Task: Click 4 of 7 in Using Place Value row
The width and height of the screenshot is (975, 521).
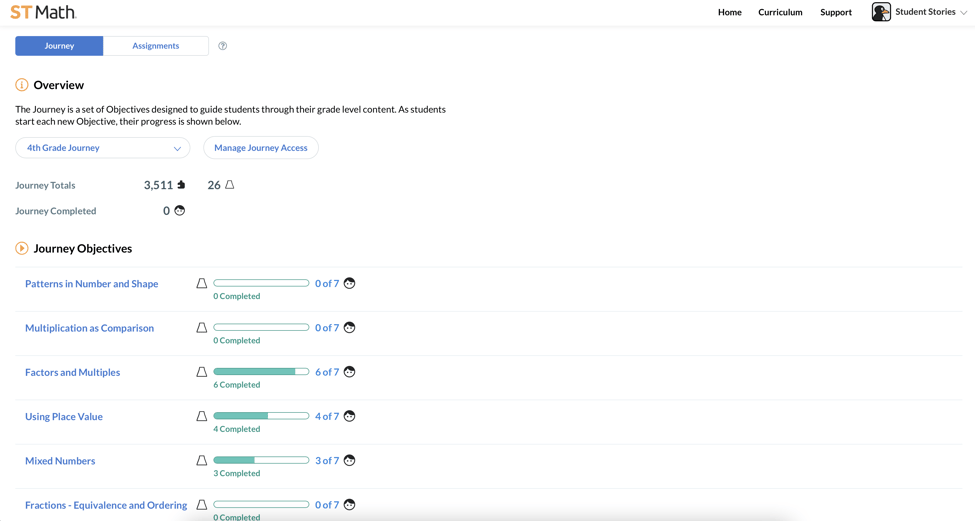Action: [327, 416]
